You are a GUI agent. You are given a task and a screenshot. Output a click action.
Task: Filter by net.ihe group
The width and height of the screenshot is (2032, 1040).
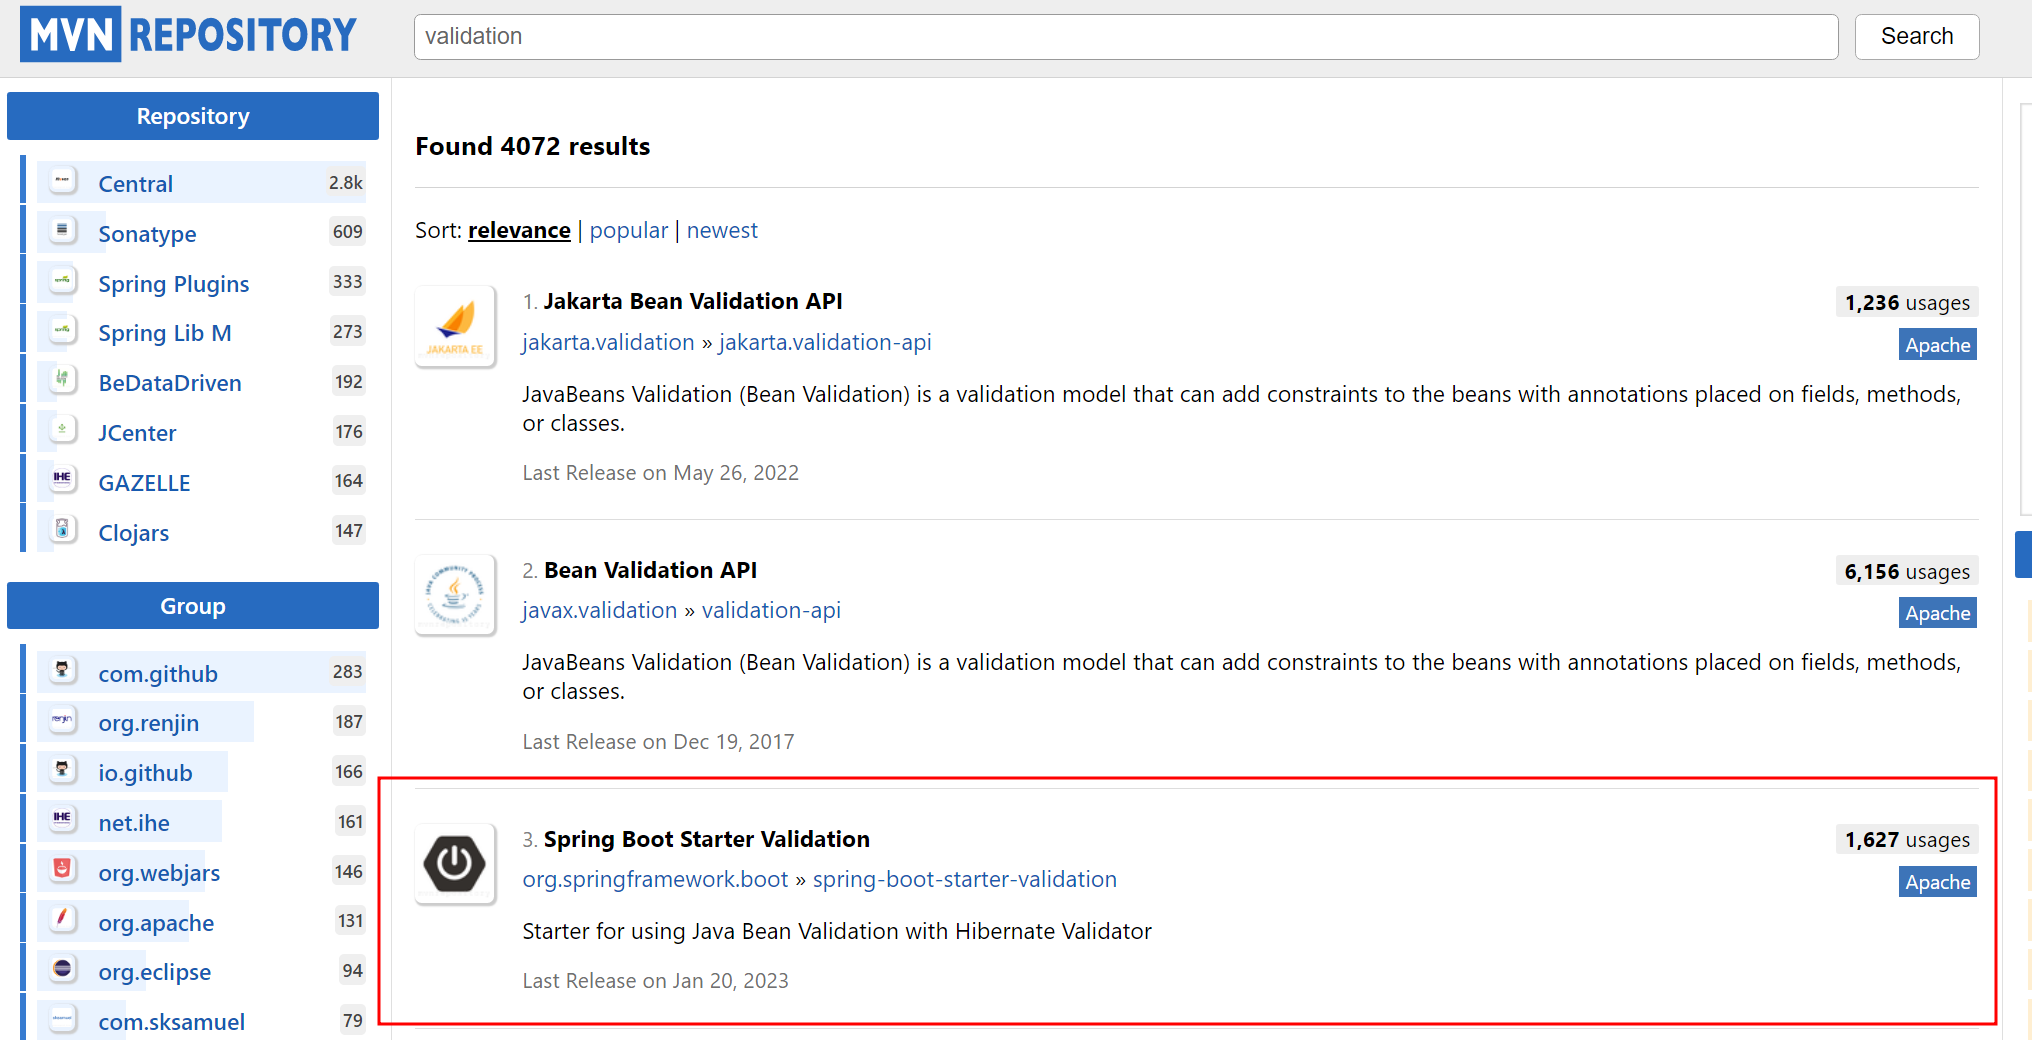tap(134, 823)
